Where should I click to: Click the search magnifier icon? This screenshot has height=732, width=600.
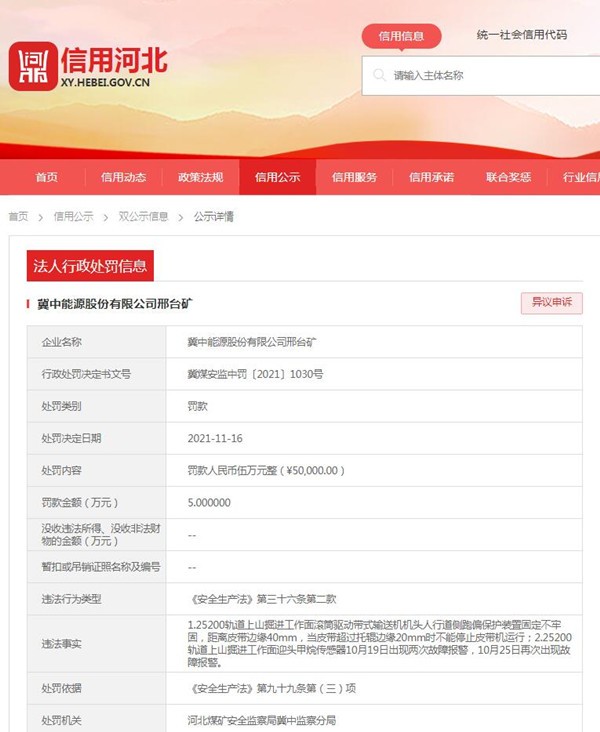[379, 75]
